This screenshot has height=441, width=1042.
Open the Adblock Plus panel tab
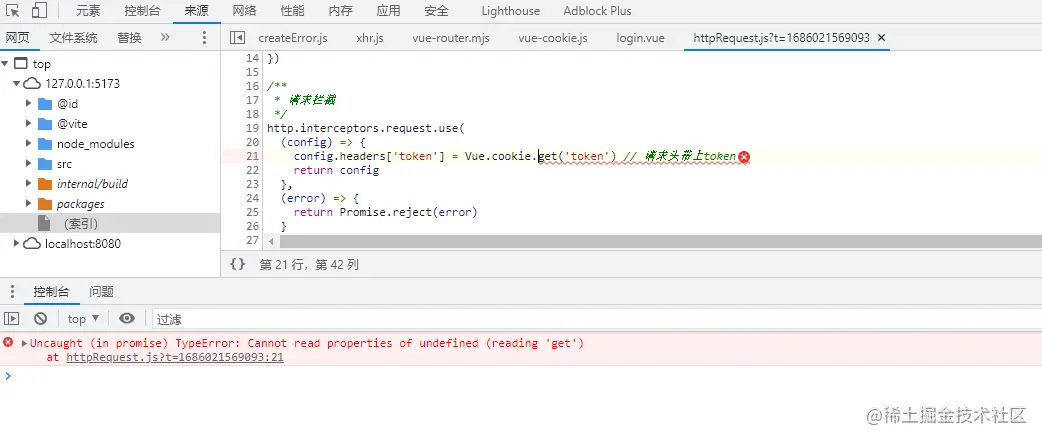597,11
